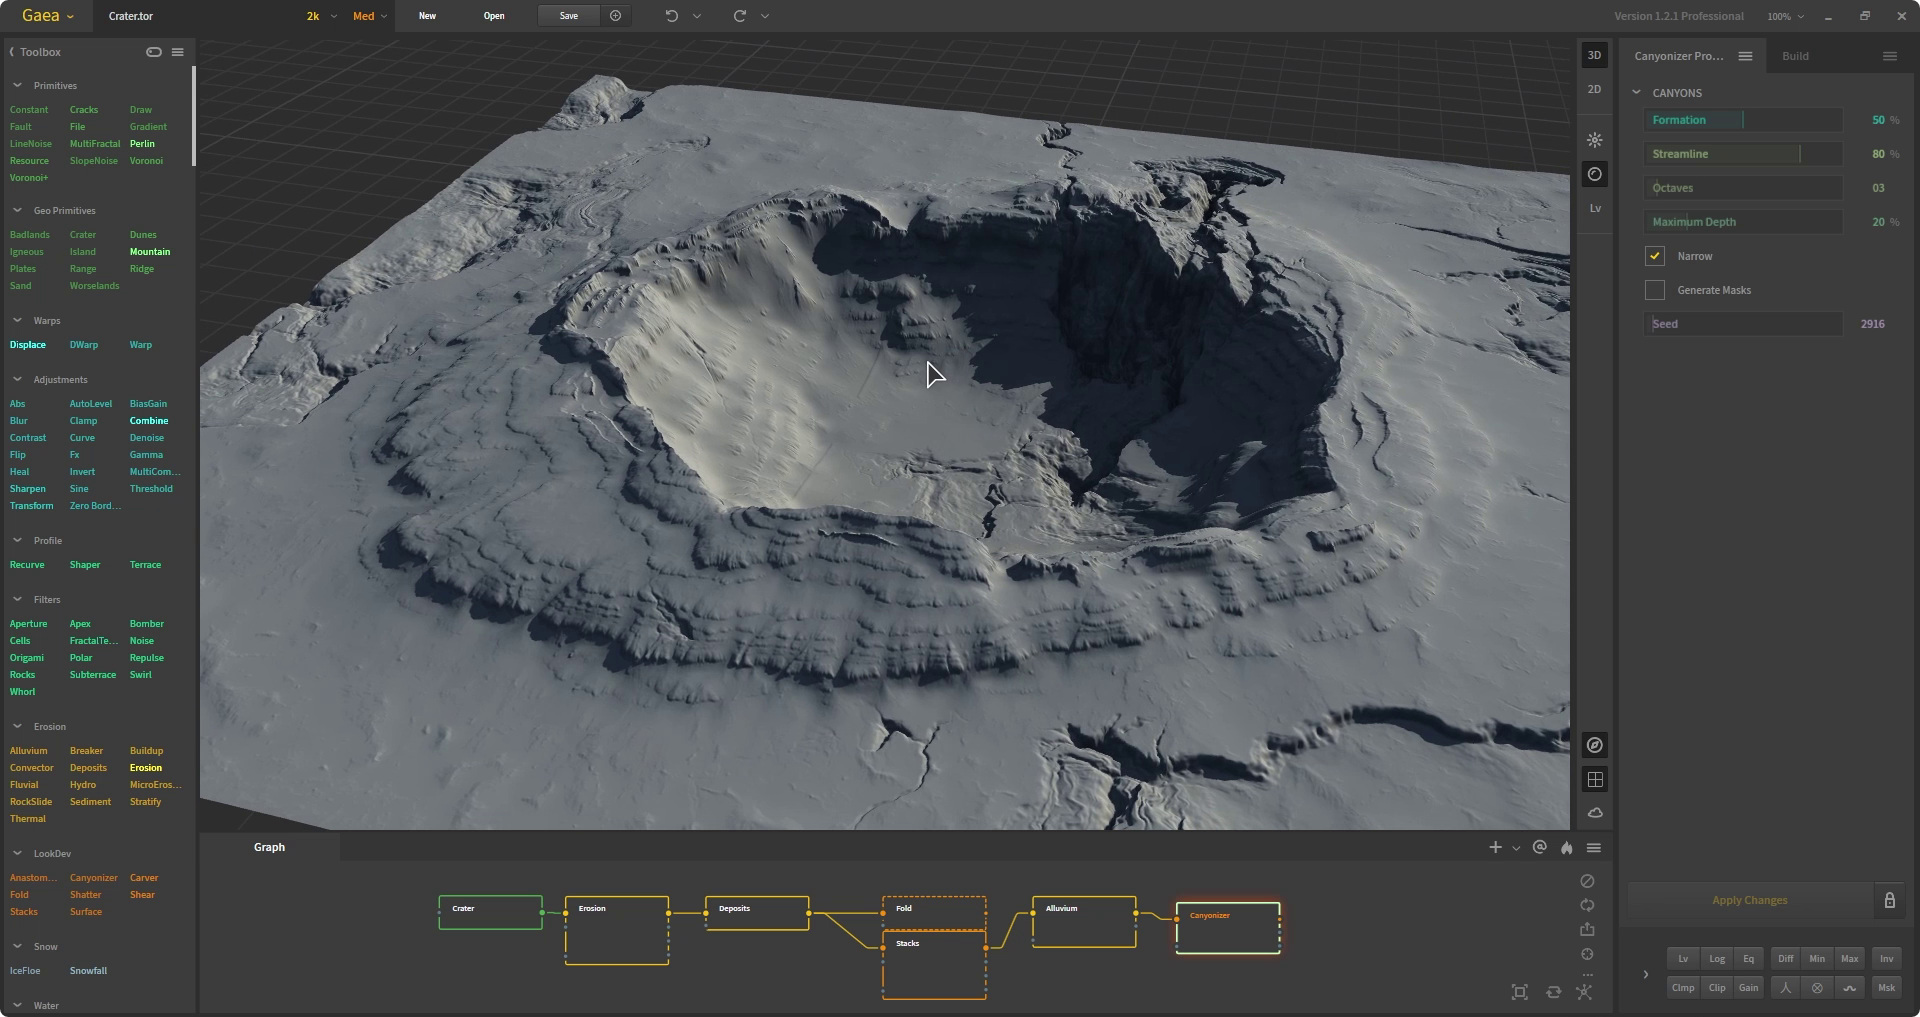Collapse the CANYONS section

(x=1637, y=93)
